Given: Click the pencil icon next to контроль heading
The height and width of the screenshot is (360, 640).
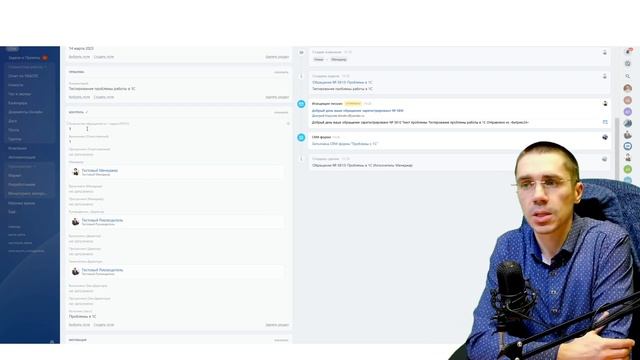Looking at the screenshot, I should point(87,112).
